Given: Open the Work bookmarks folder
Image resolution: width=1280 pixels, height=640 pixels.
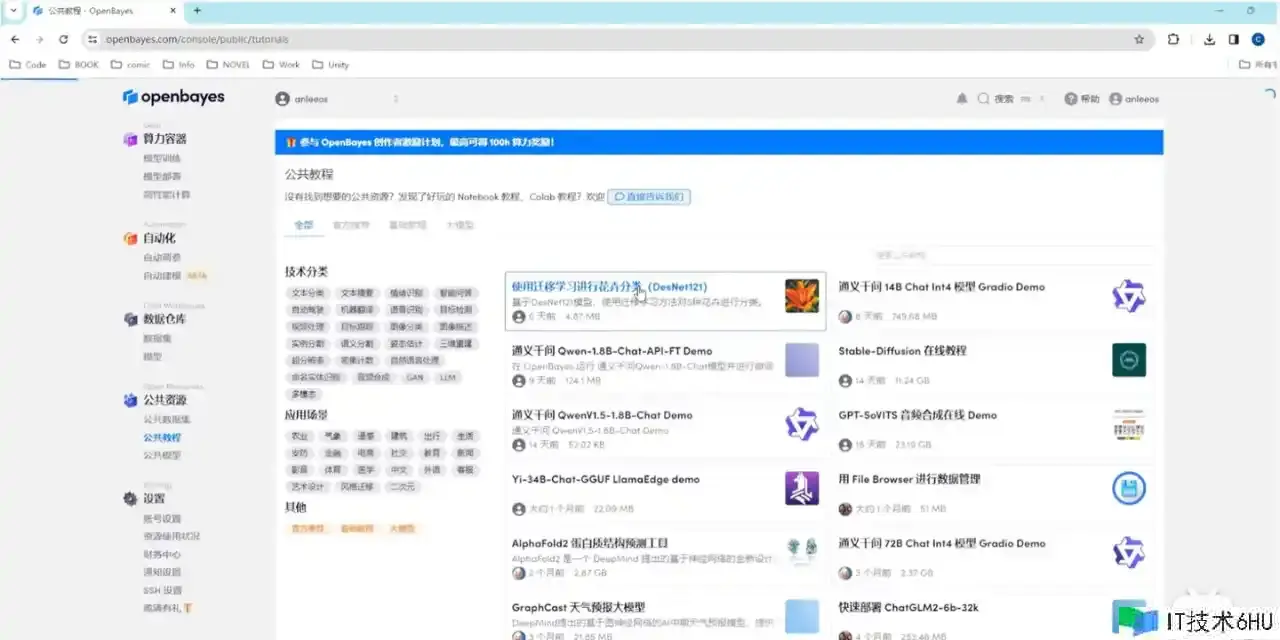Looking at the screenshot, I should coord(281,64).
